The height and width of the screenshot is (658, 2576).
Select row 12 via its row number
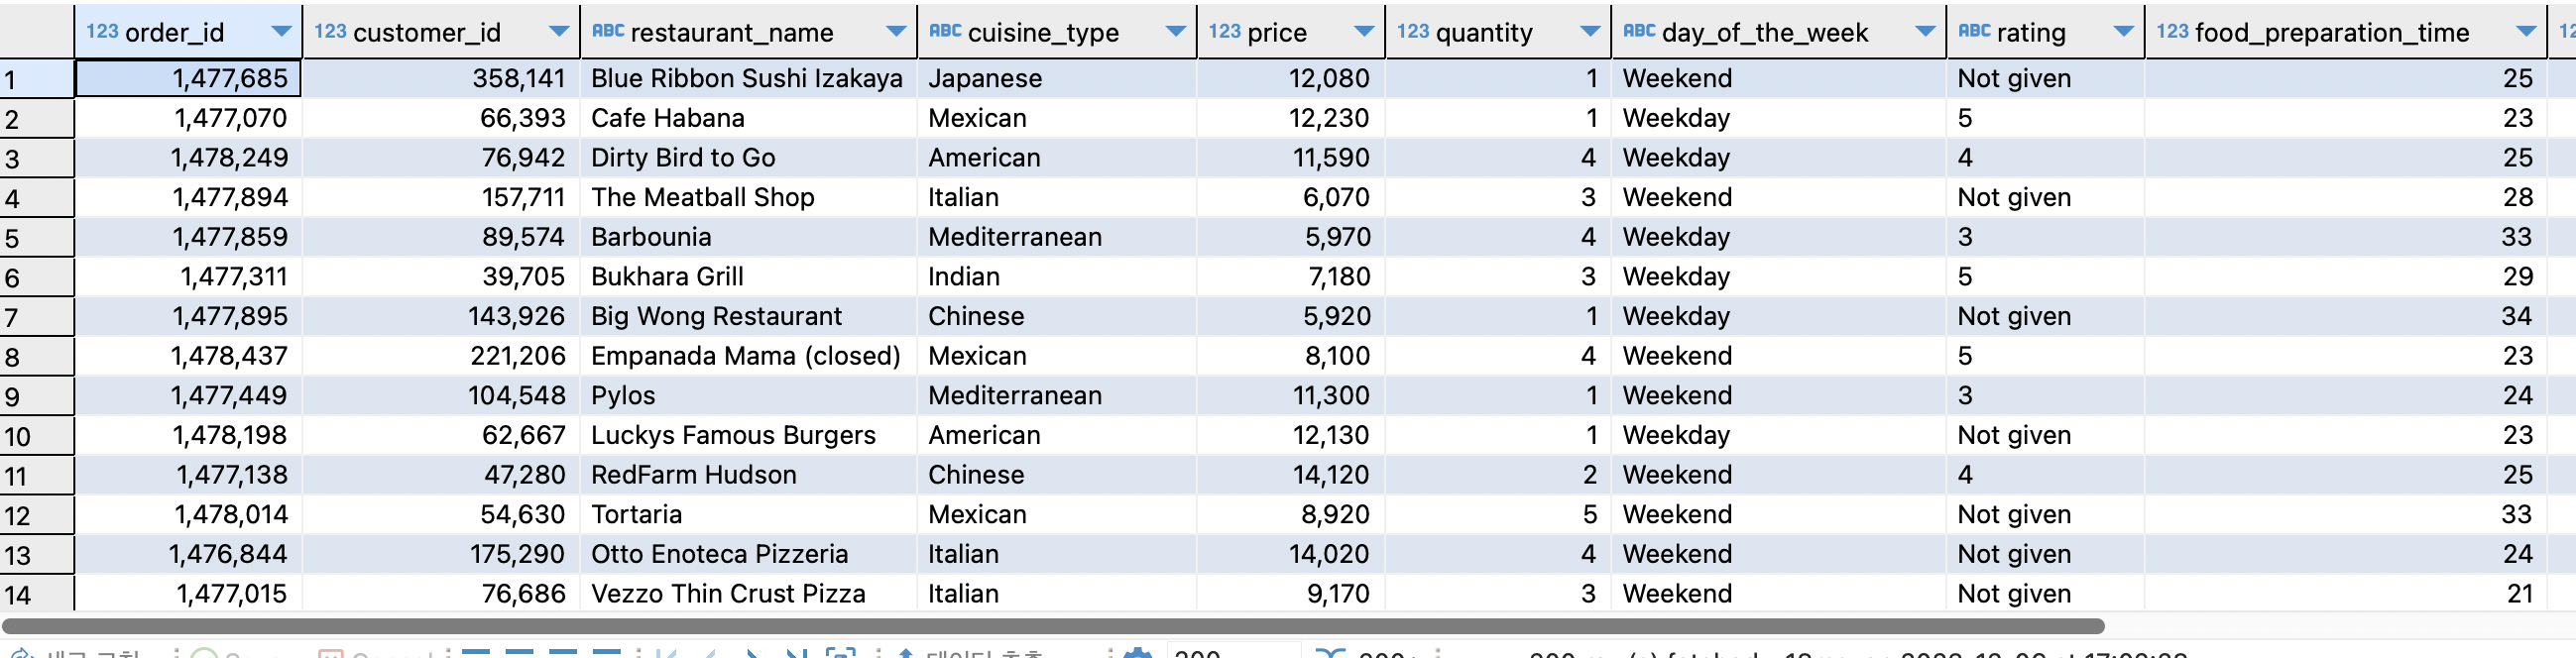tap(36, 516)
